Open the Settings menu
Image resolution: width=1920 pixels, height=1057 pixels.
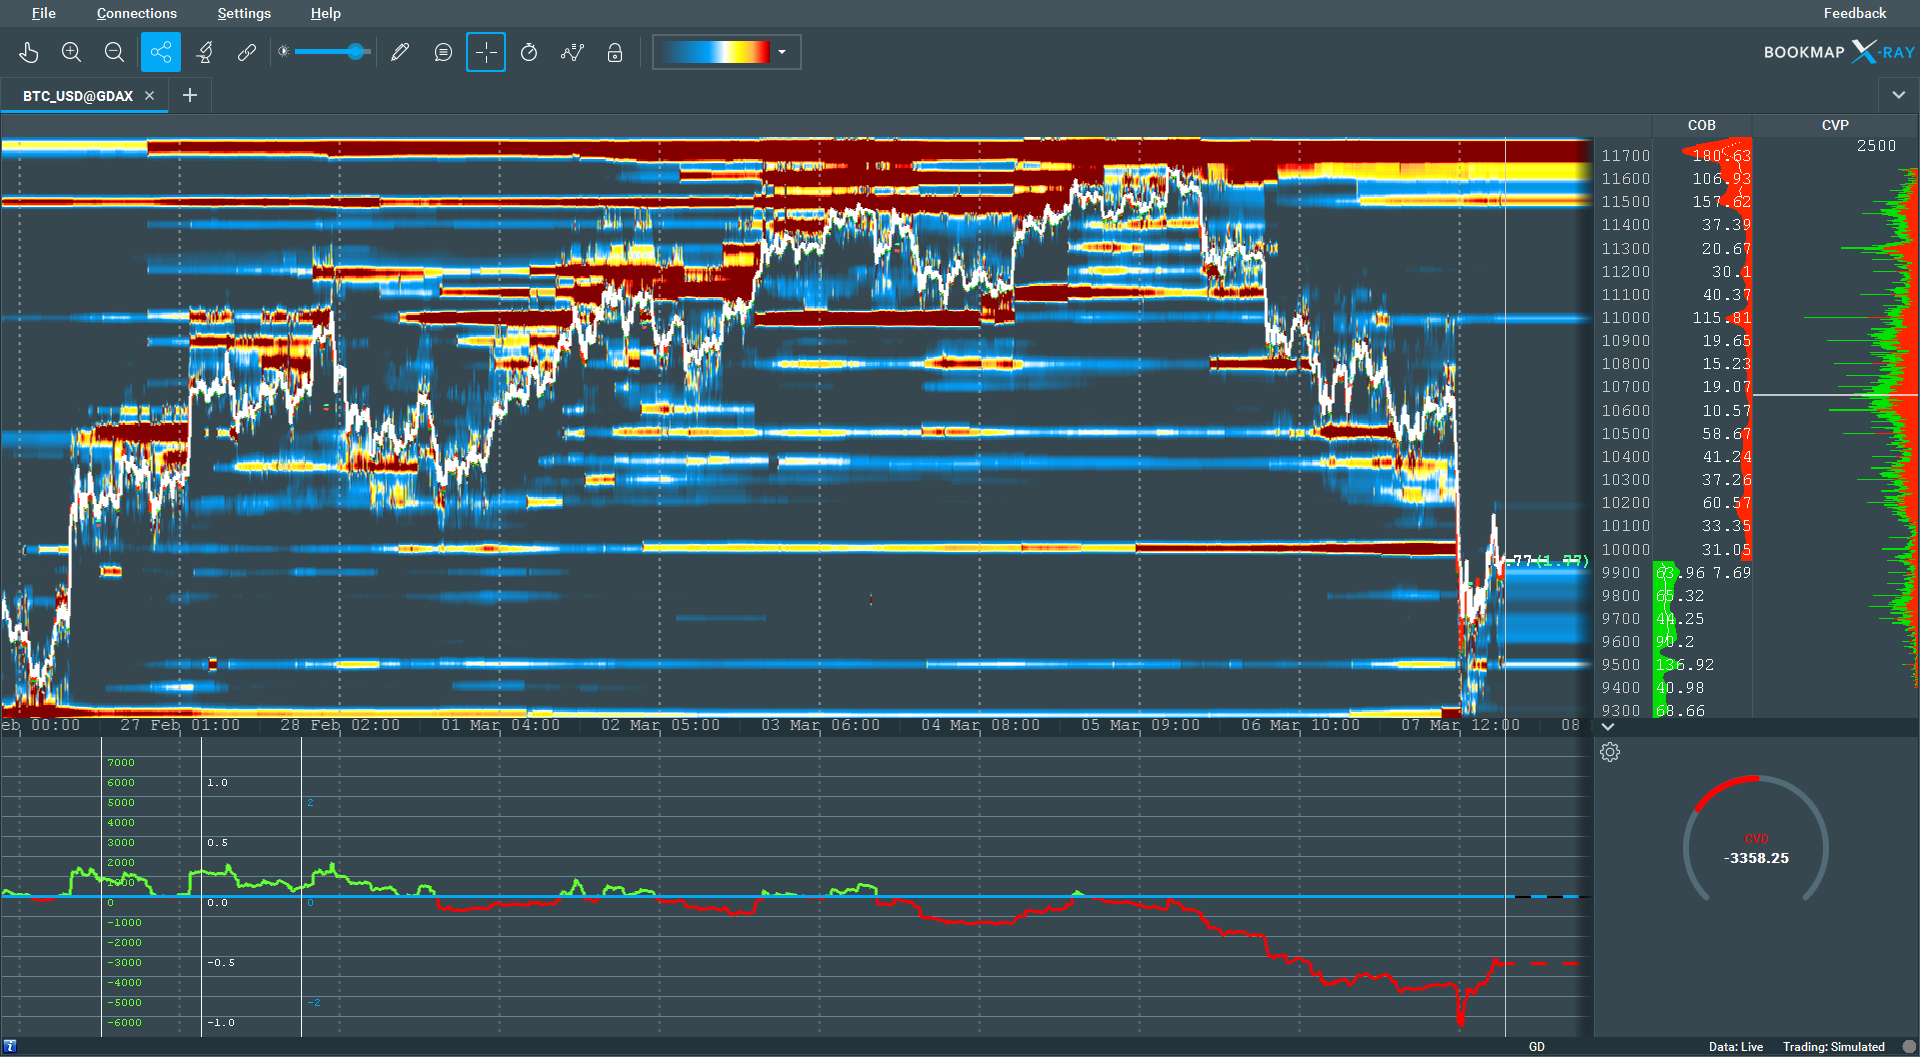[x=244, y=13]
